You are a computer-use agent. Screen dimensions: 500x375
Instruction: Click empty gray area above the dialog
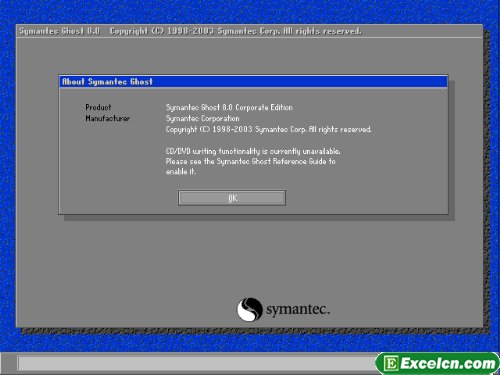pyautogui.click(x=249, y=56)
